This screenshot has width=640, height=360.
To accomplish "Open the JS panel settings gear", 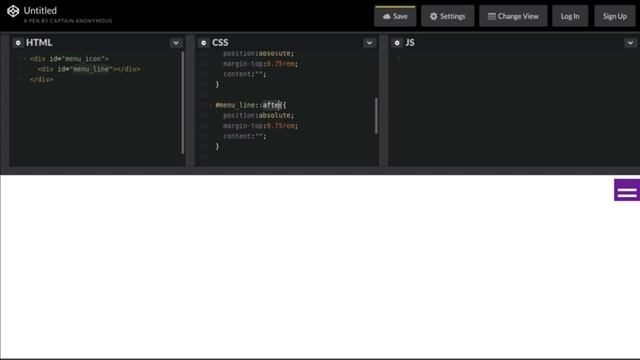I will [397, 42].
